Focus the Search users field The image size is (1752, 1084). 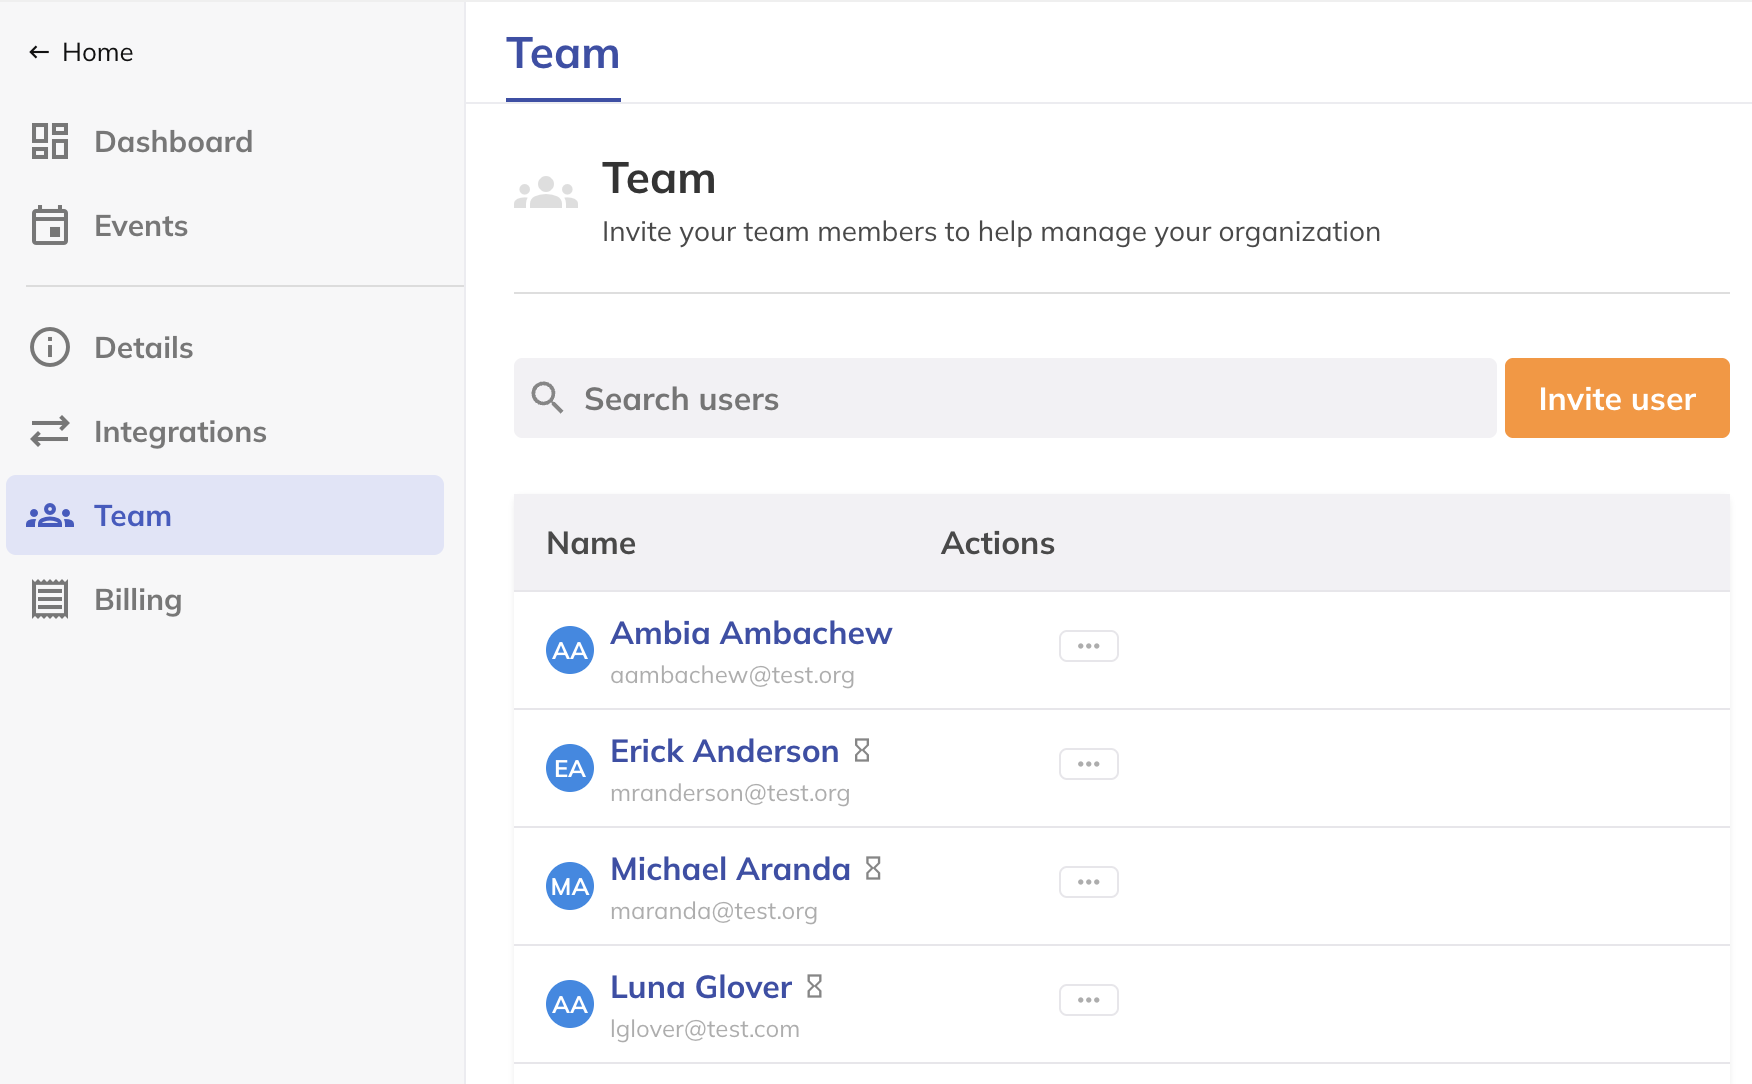1005,398
